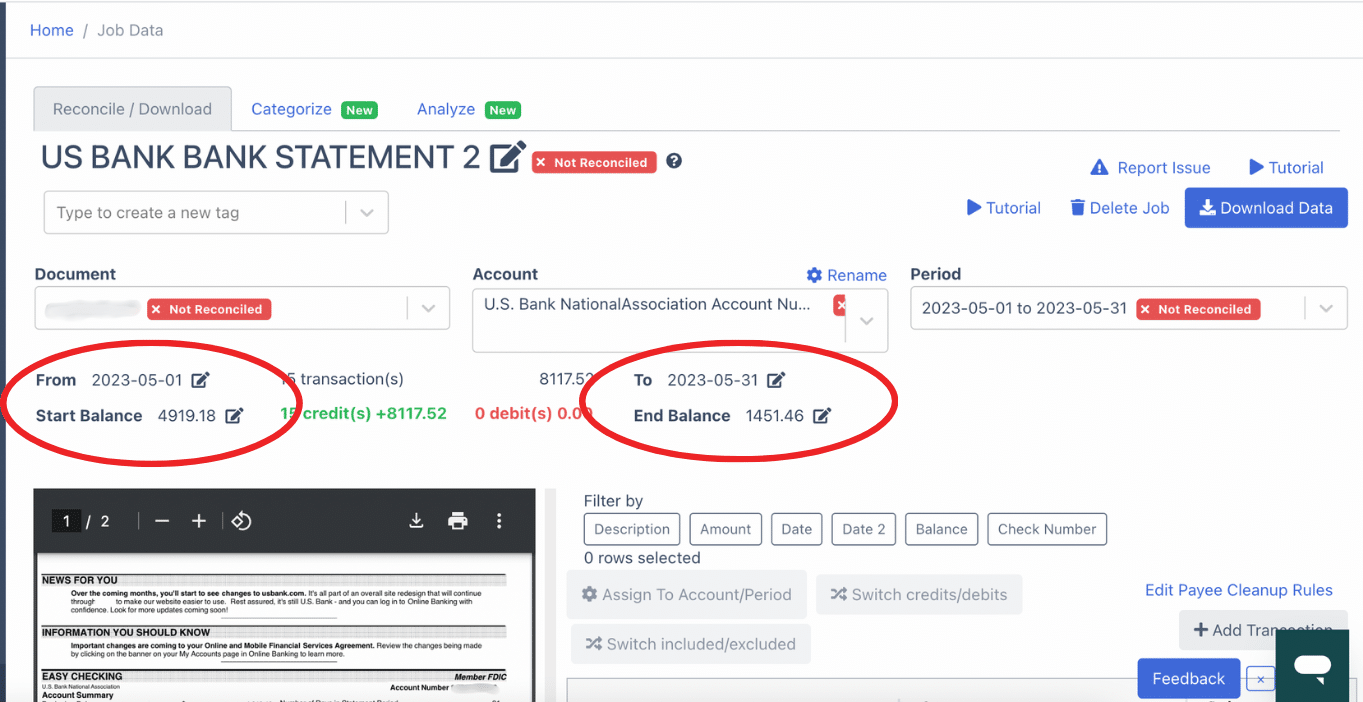
Task: Open the Tutorial link beside Delete Job
Action: click(1003, 208)
